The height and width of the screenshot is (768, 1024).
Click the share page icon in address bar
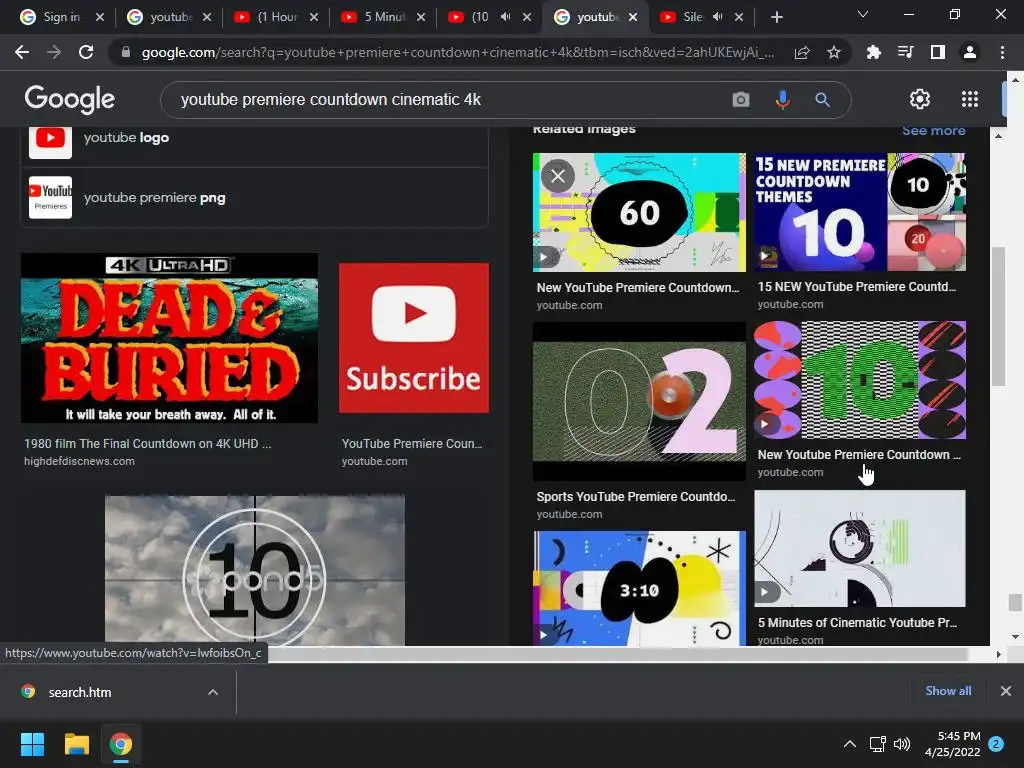click(x=802, y=52)
